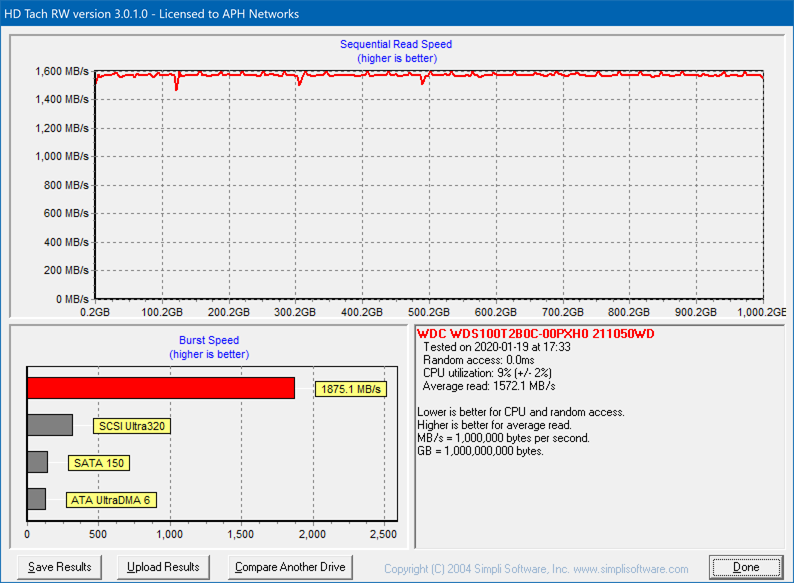Click the www.simplisoftware.com copyright text
Image resolution: width=794 pixels, height=583 pixels.
(x=631, y=569)
